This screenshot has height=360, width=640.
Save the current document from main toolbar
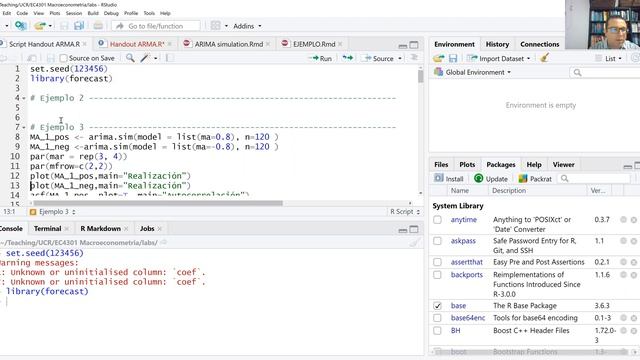click(64, 26)
